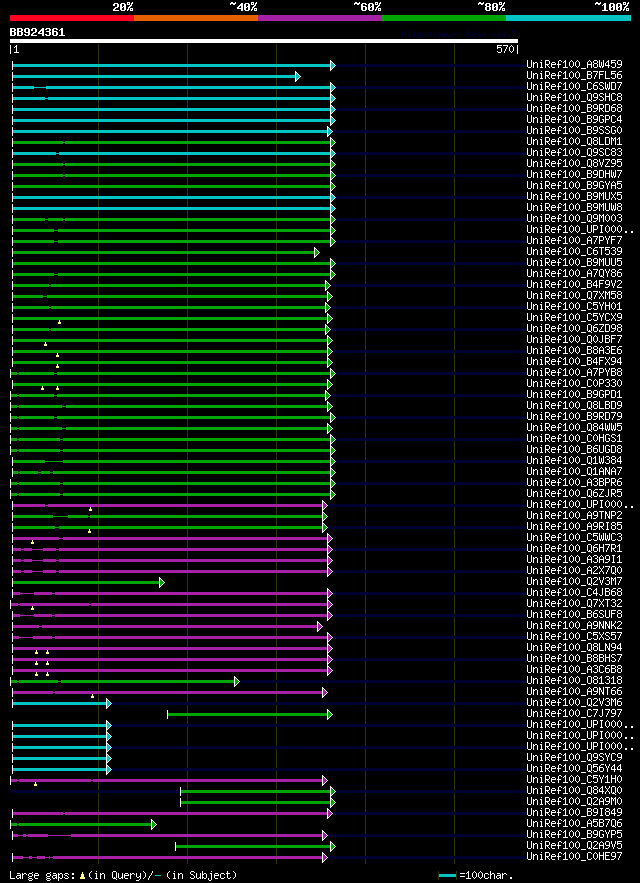
Task: Open hit UniRef100_Q9SHC8
Action: [574, 99]
